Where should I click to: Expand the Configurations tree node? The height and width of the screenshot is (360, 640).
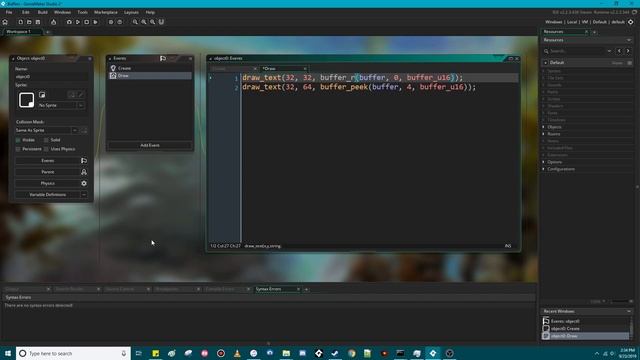(x=544, y=169)
